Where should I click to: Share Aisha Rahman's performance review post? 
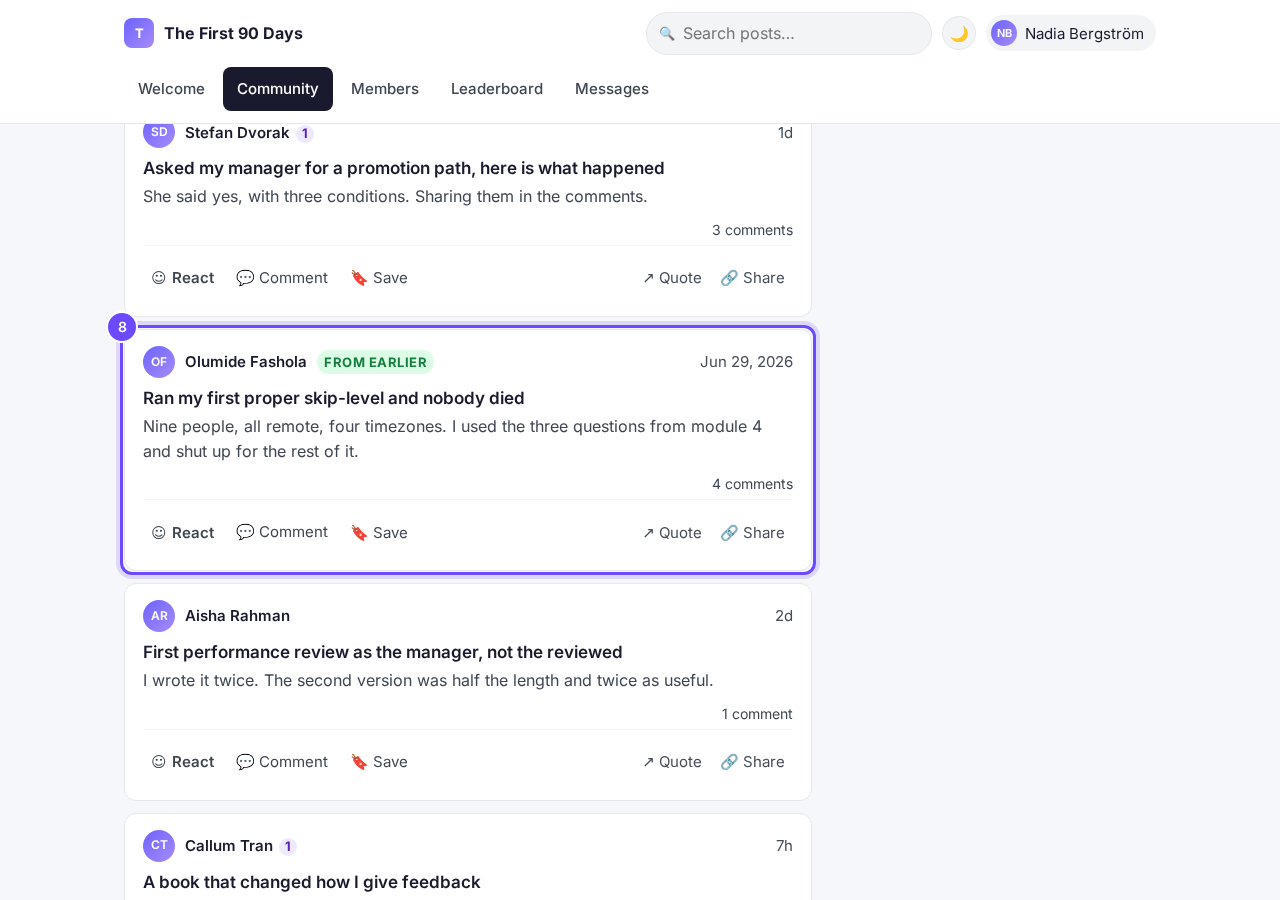[752, 762]
